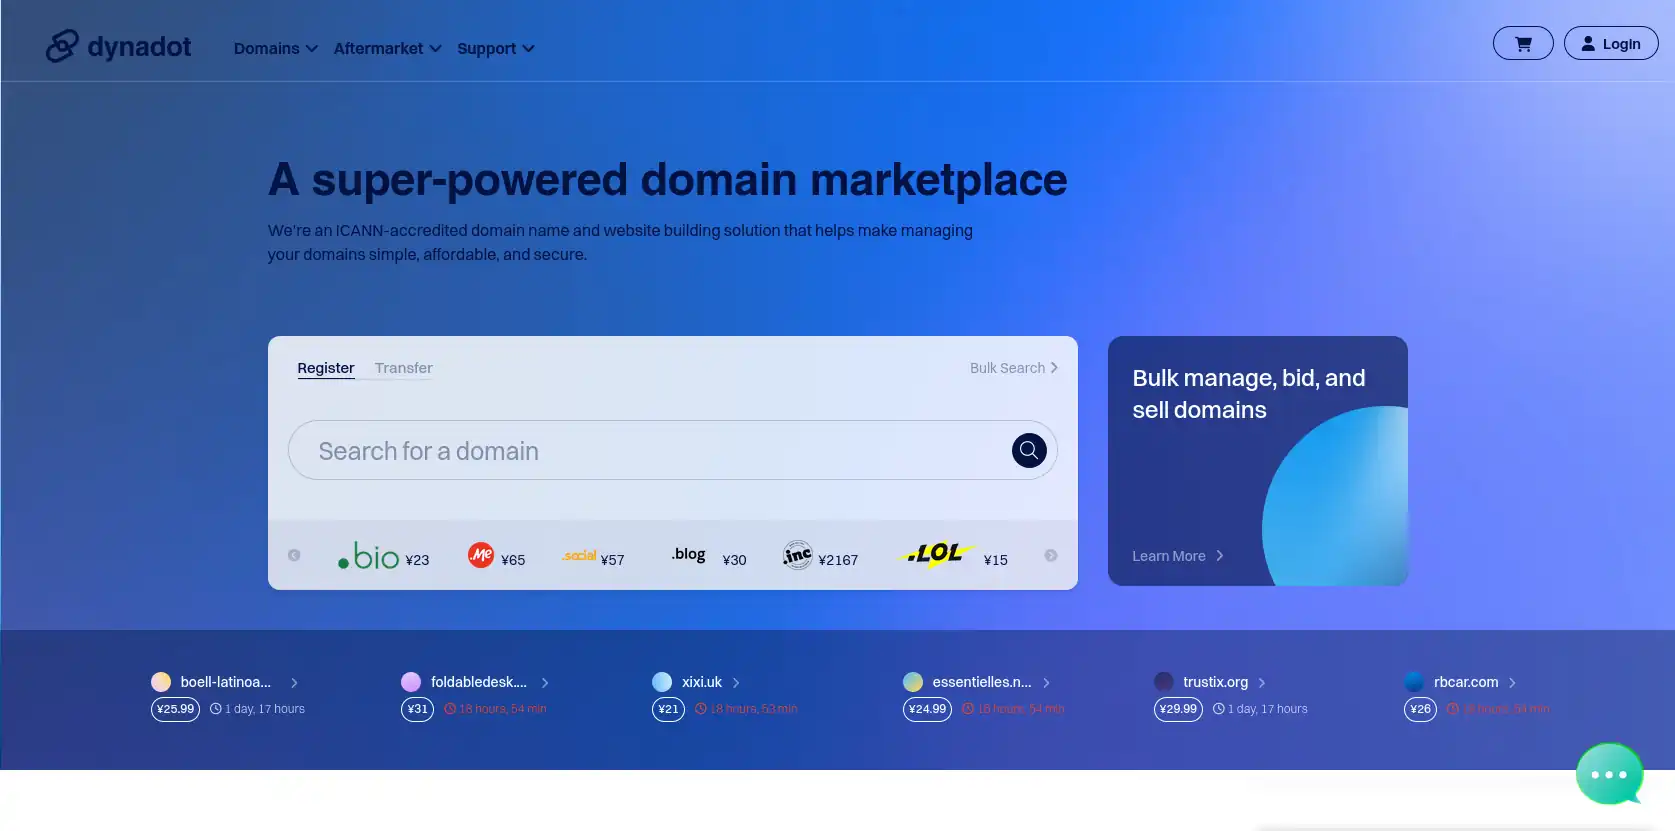Show previous TLD offers in carousel

click(294, 555)
